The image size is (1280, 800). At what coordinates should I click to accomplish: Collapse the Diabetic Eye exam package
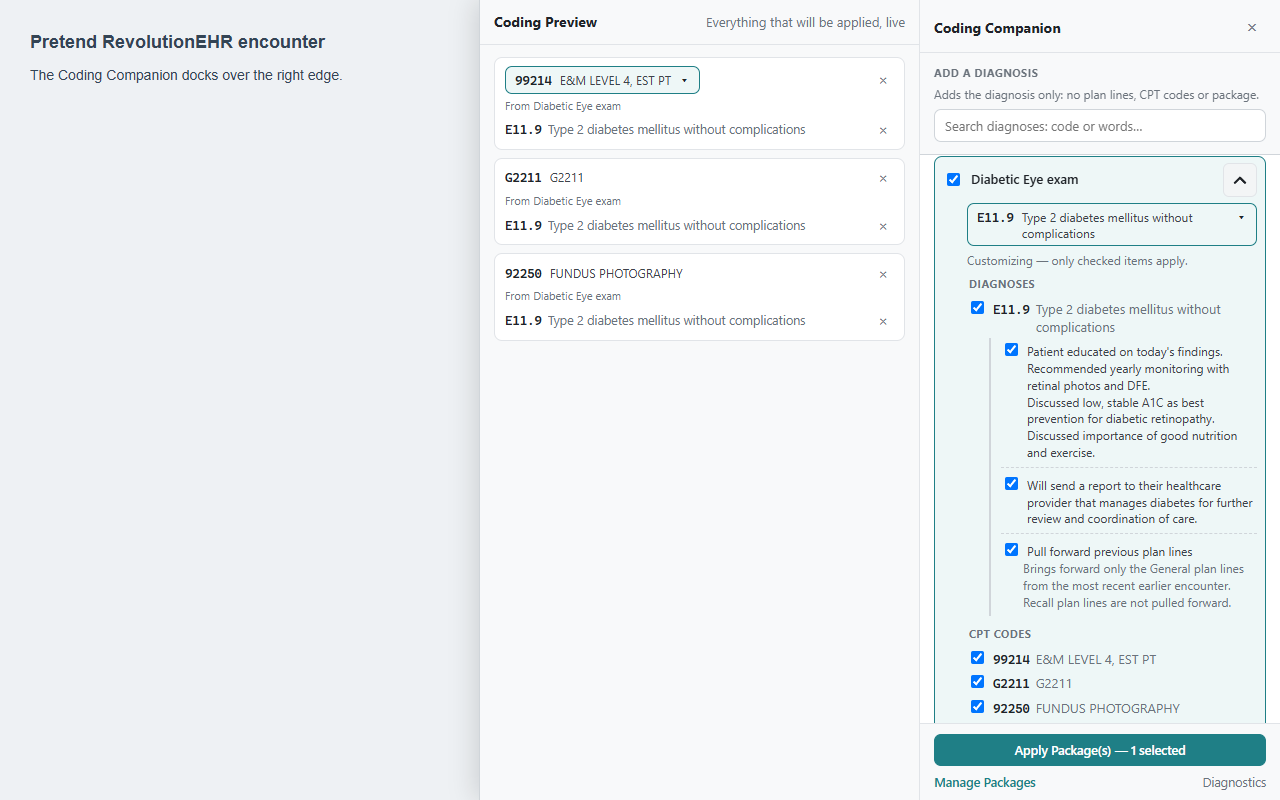1239,180
